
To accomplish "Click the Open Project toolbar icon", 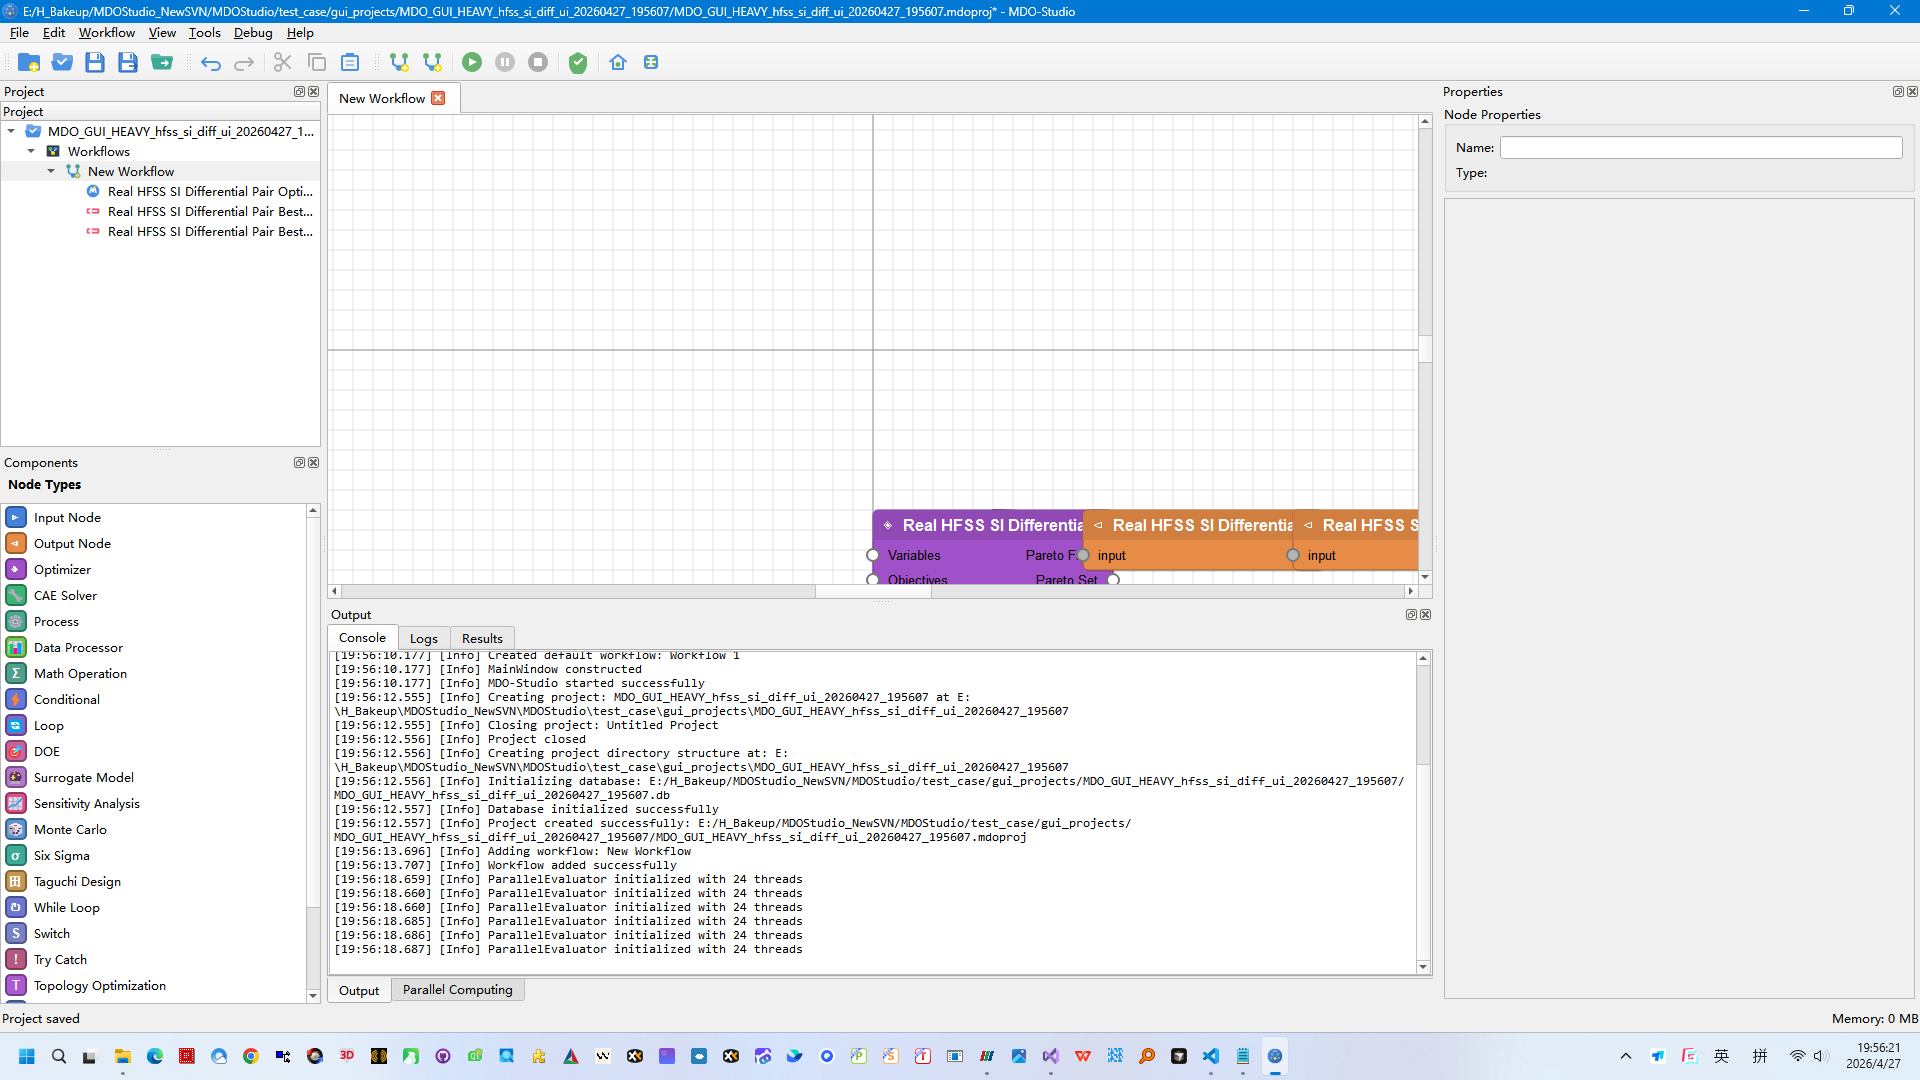I will 62,62.
